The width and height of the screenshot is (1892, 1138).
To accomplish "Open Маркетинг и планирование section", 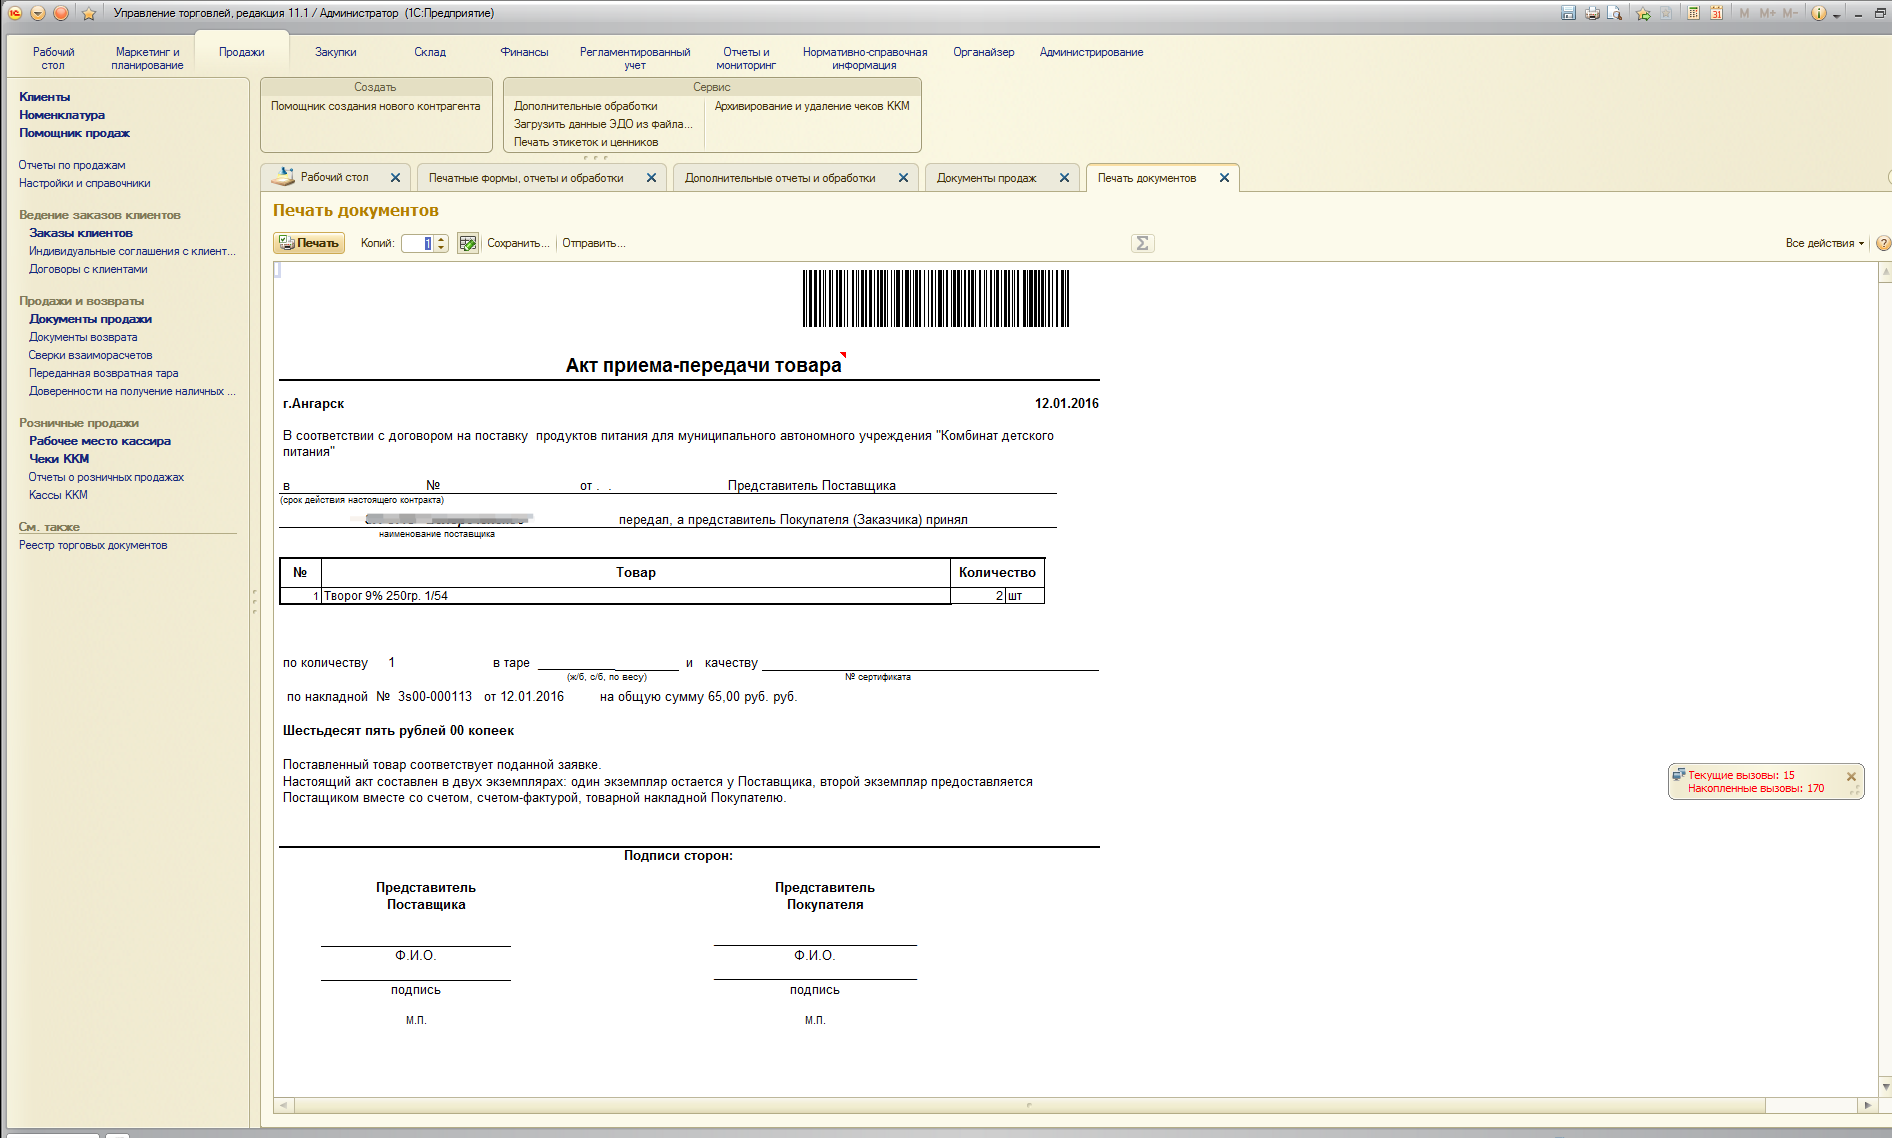I will pos(147,58).
